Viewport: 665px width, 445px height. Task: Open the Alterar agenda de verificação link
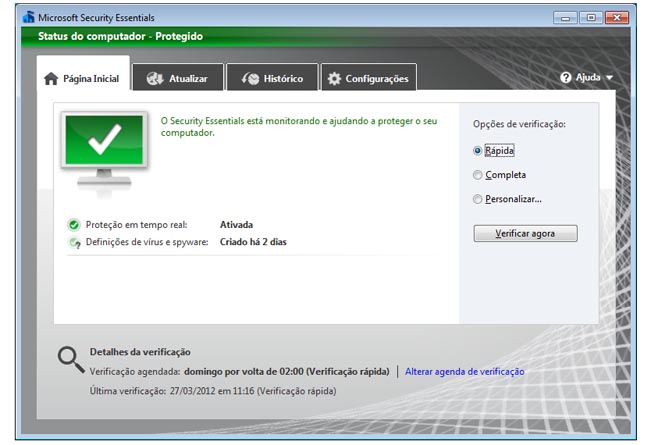point(464,371)
